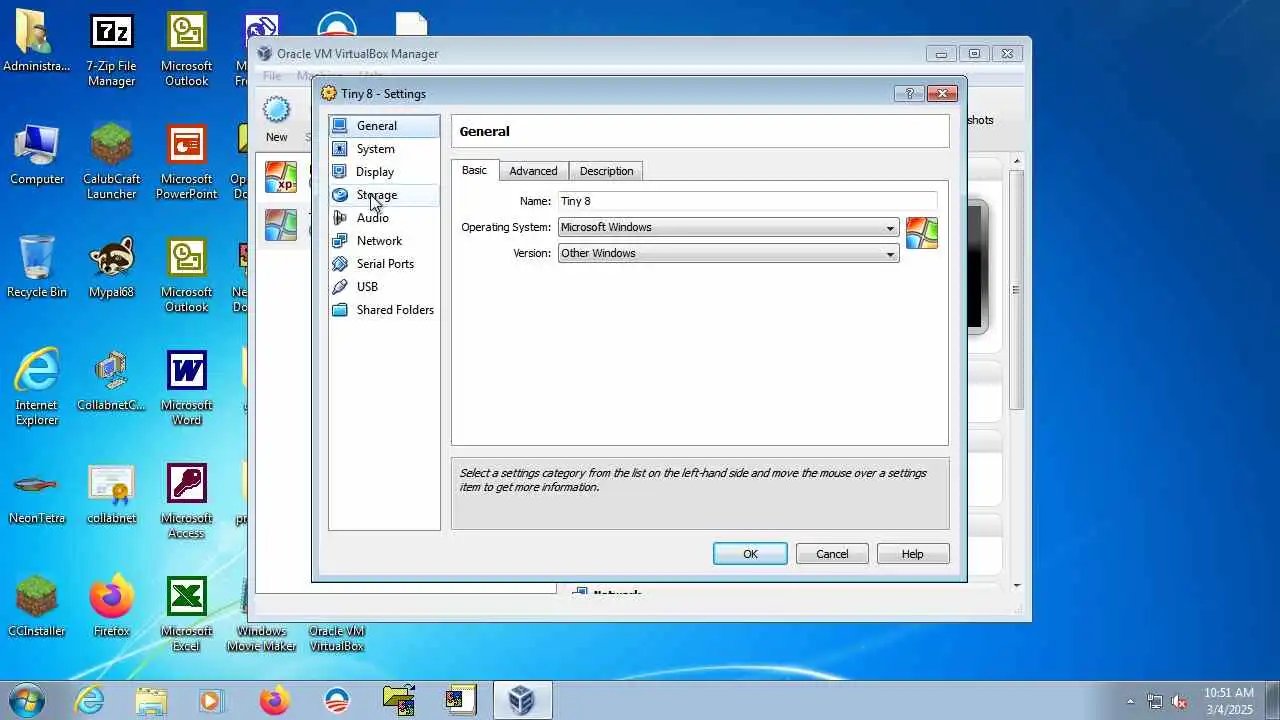Switch to the Advanced tab
Screen dimensions: 1280x720
click(533, 171)
